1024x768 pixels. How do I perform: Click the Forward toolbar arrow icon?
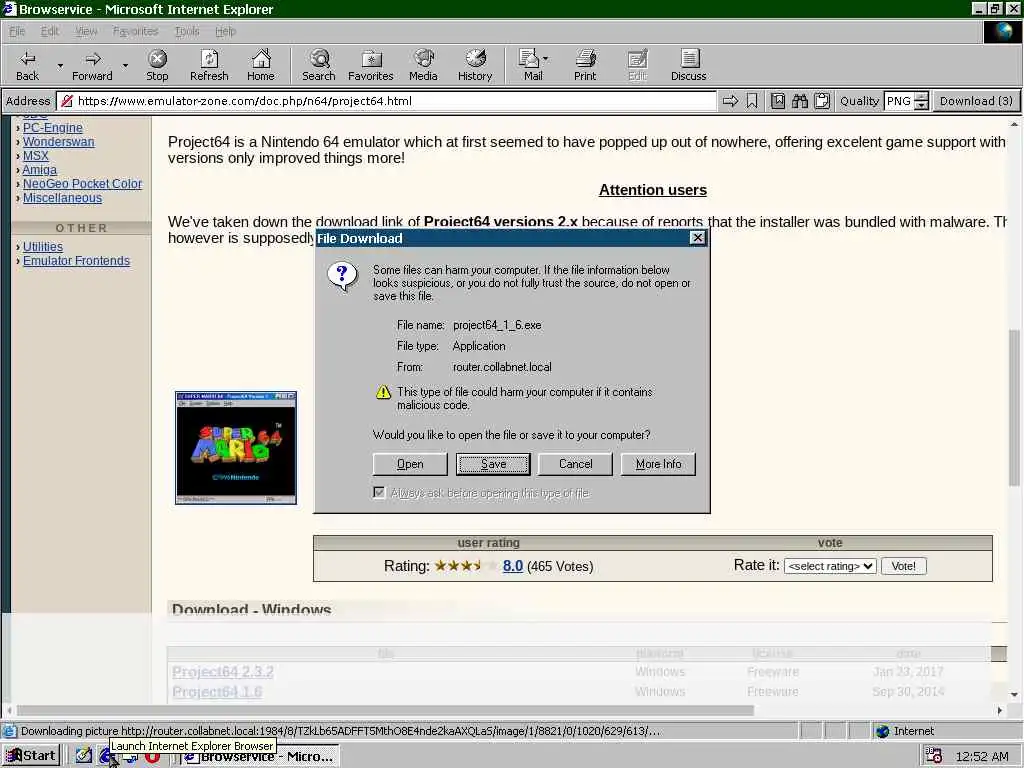point(93,59)
